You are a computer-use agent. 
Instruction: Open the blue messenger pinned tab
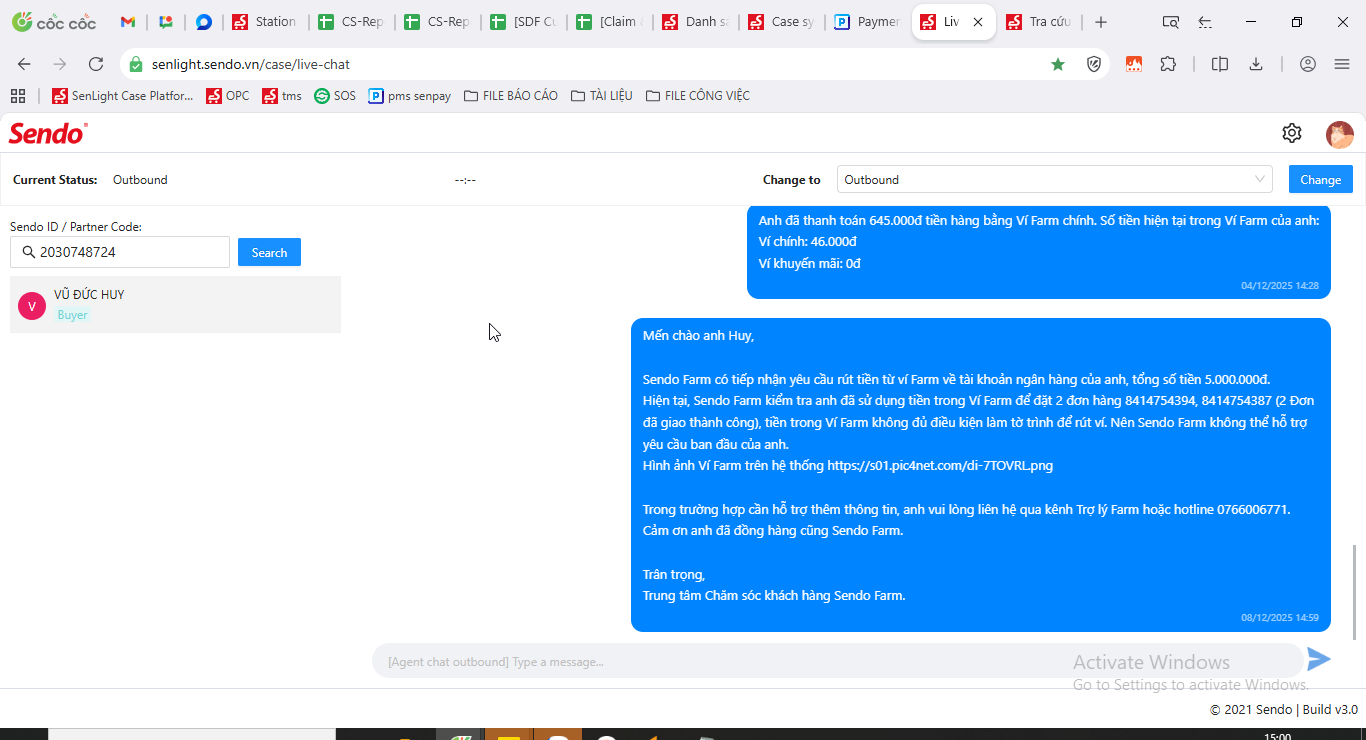point(204,22)
